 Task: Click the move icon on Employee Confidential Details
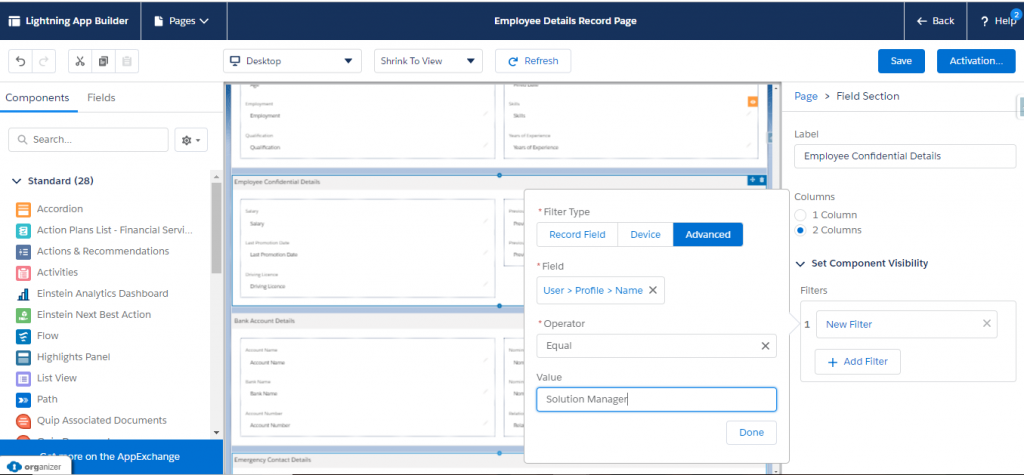(x=752, y=180)
